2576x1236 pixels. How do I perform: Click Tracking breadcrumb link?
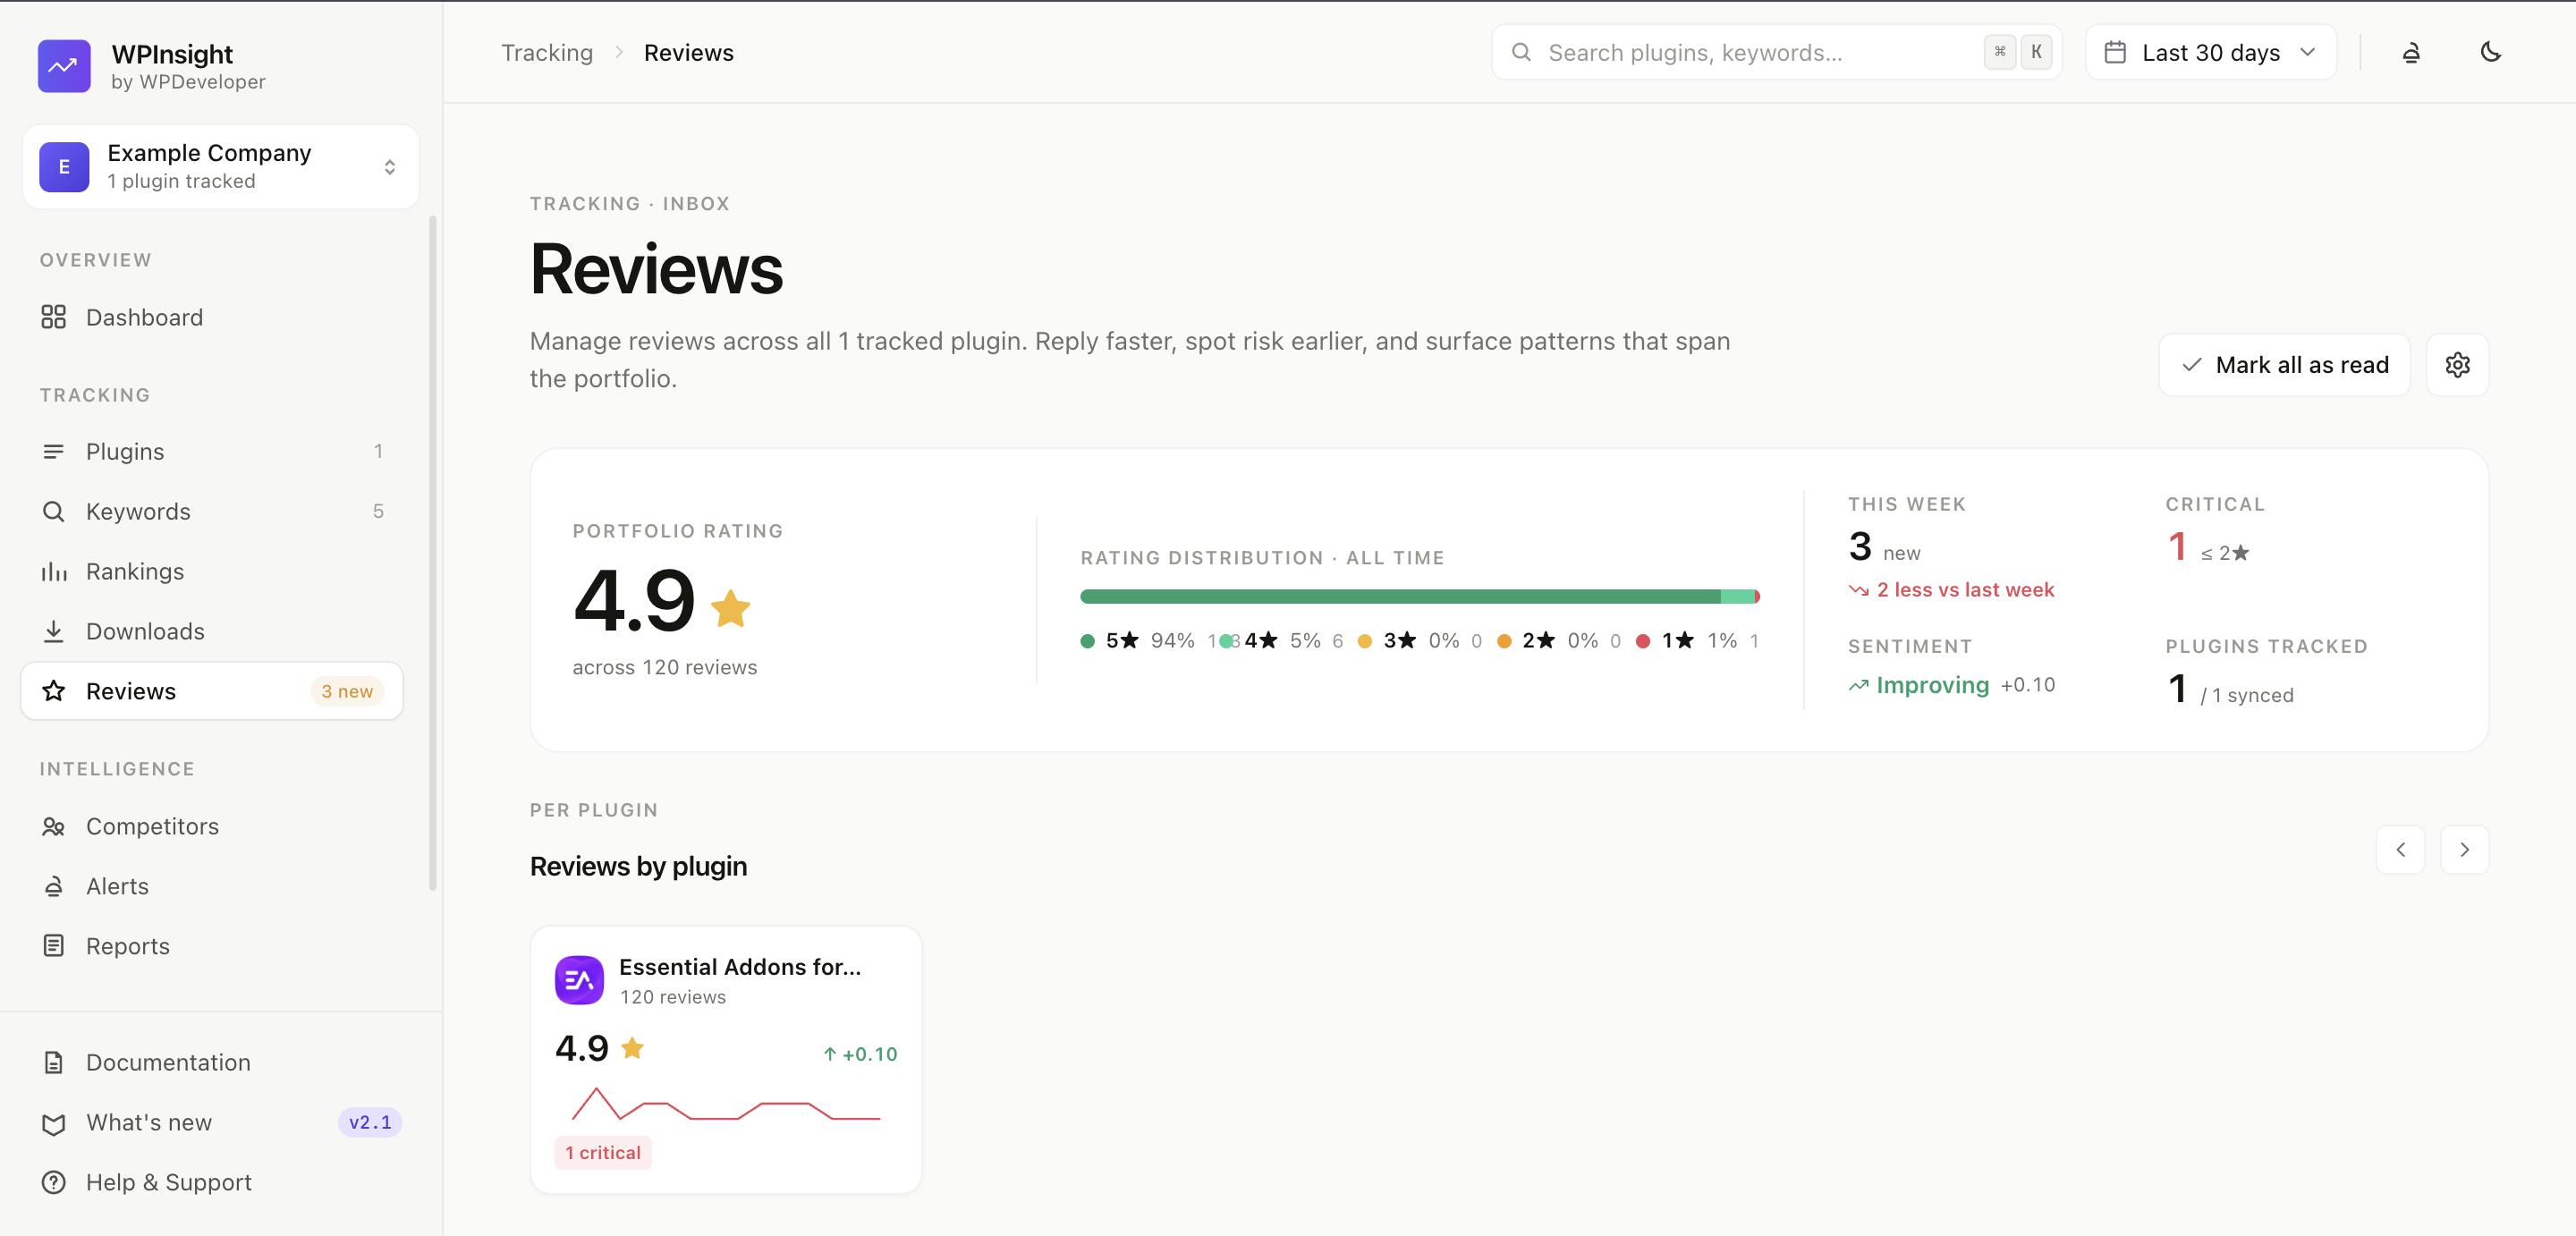point(547,53)
